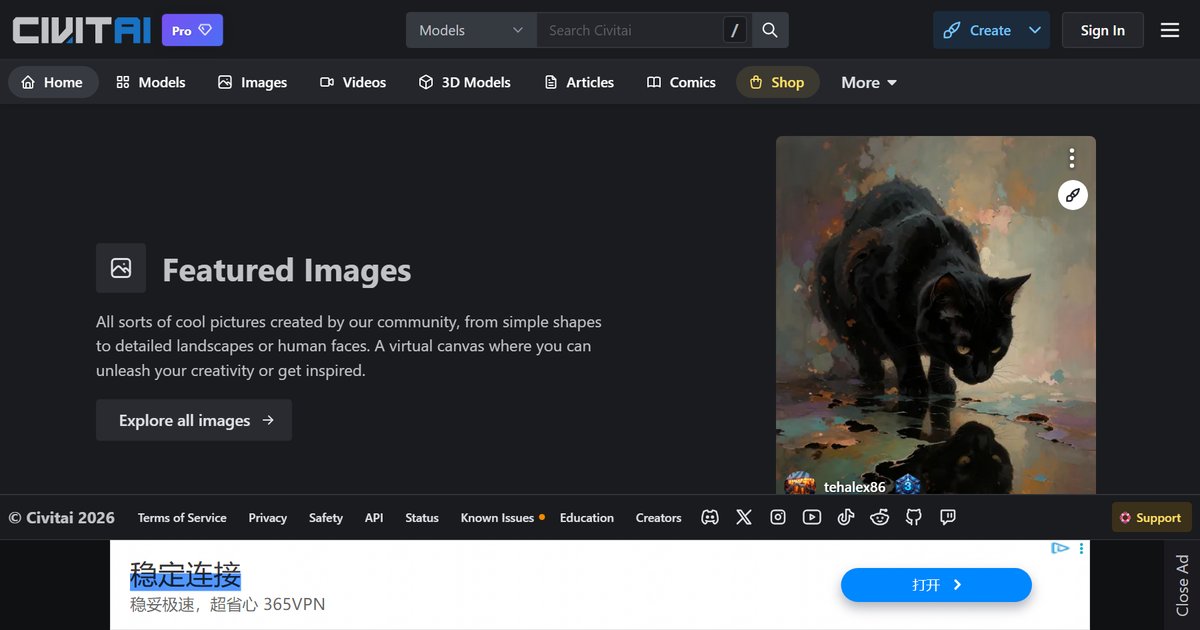
Task: Click the Featured Images picture icon
Action: (x=121, y=268)
